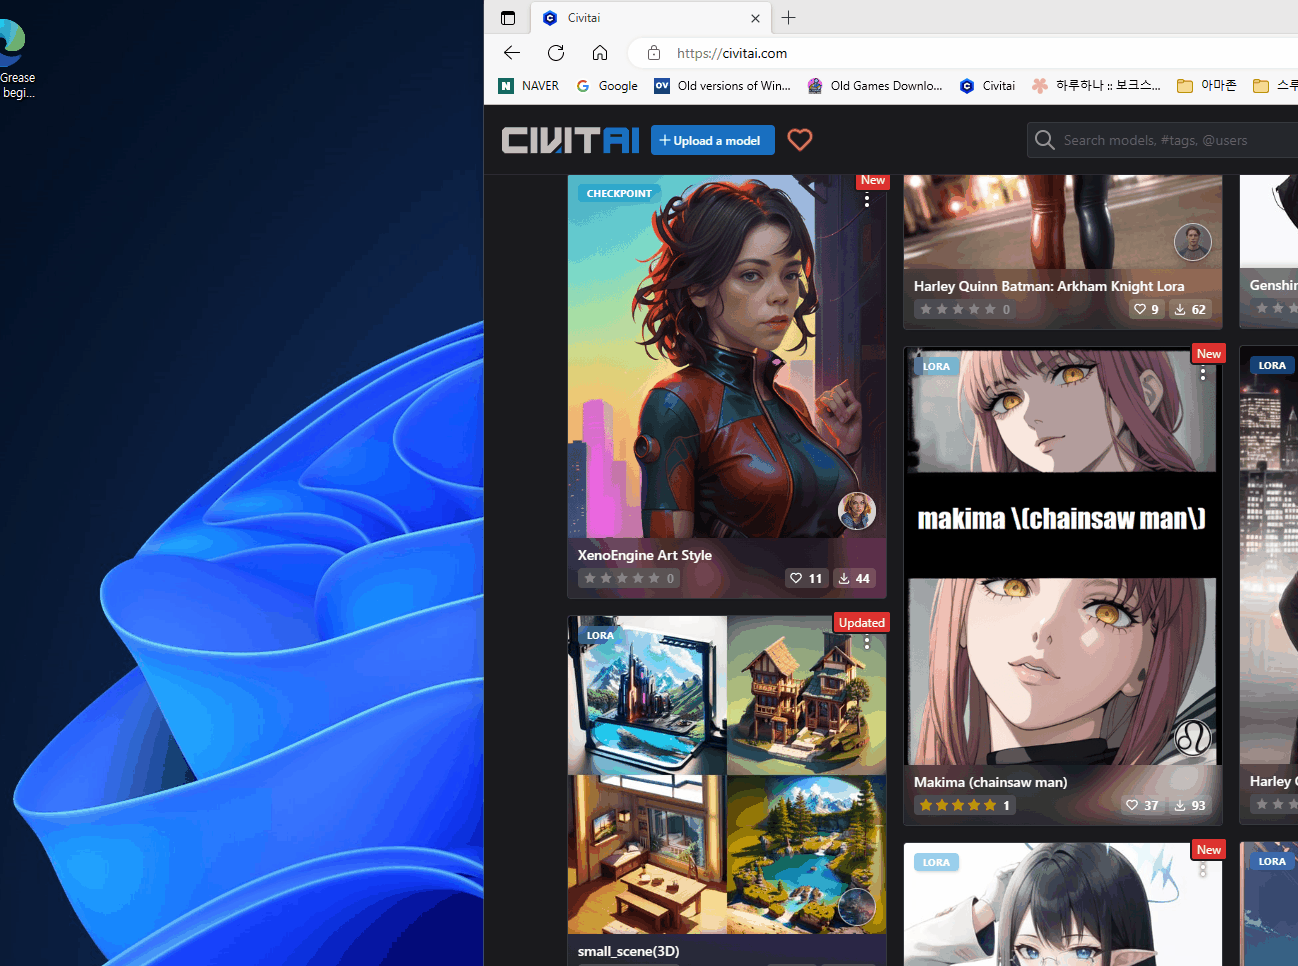Open the NAVER bookmark
The width and height of the screenshot is (1298, 966).
tap(529, 86)
